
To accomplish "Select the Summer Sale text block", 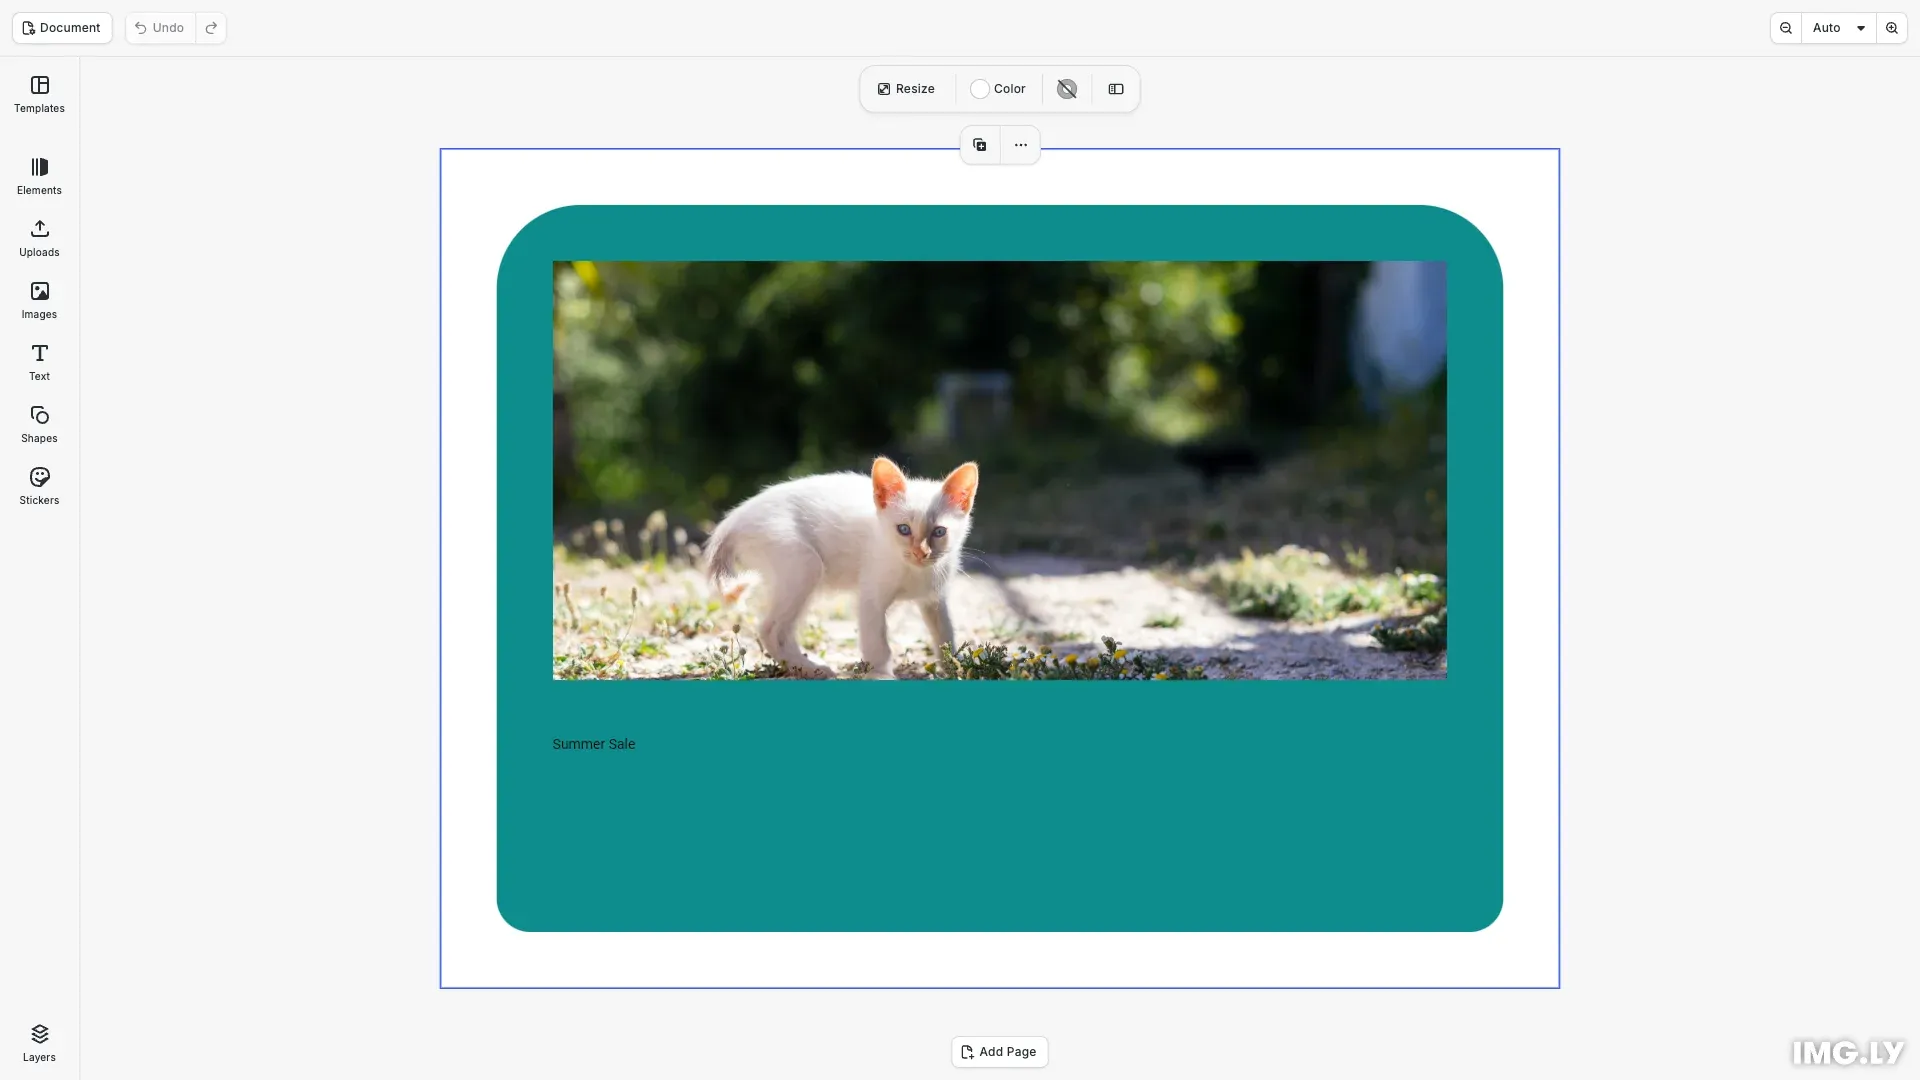I will pos(594,744).
